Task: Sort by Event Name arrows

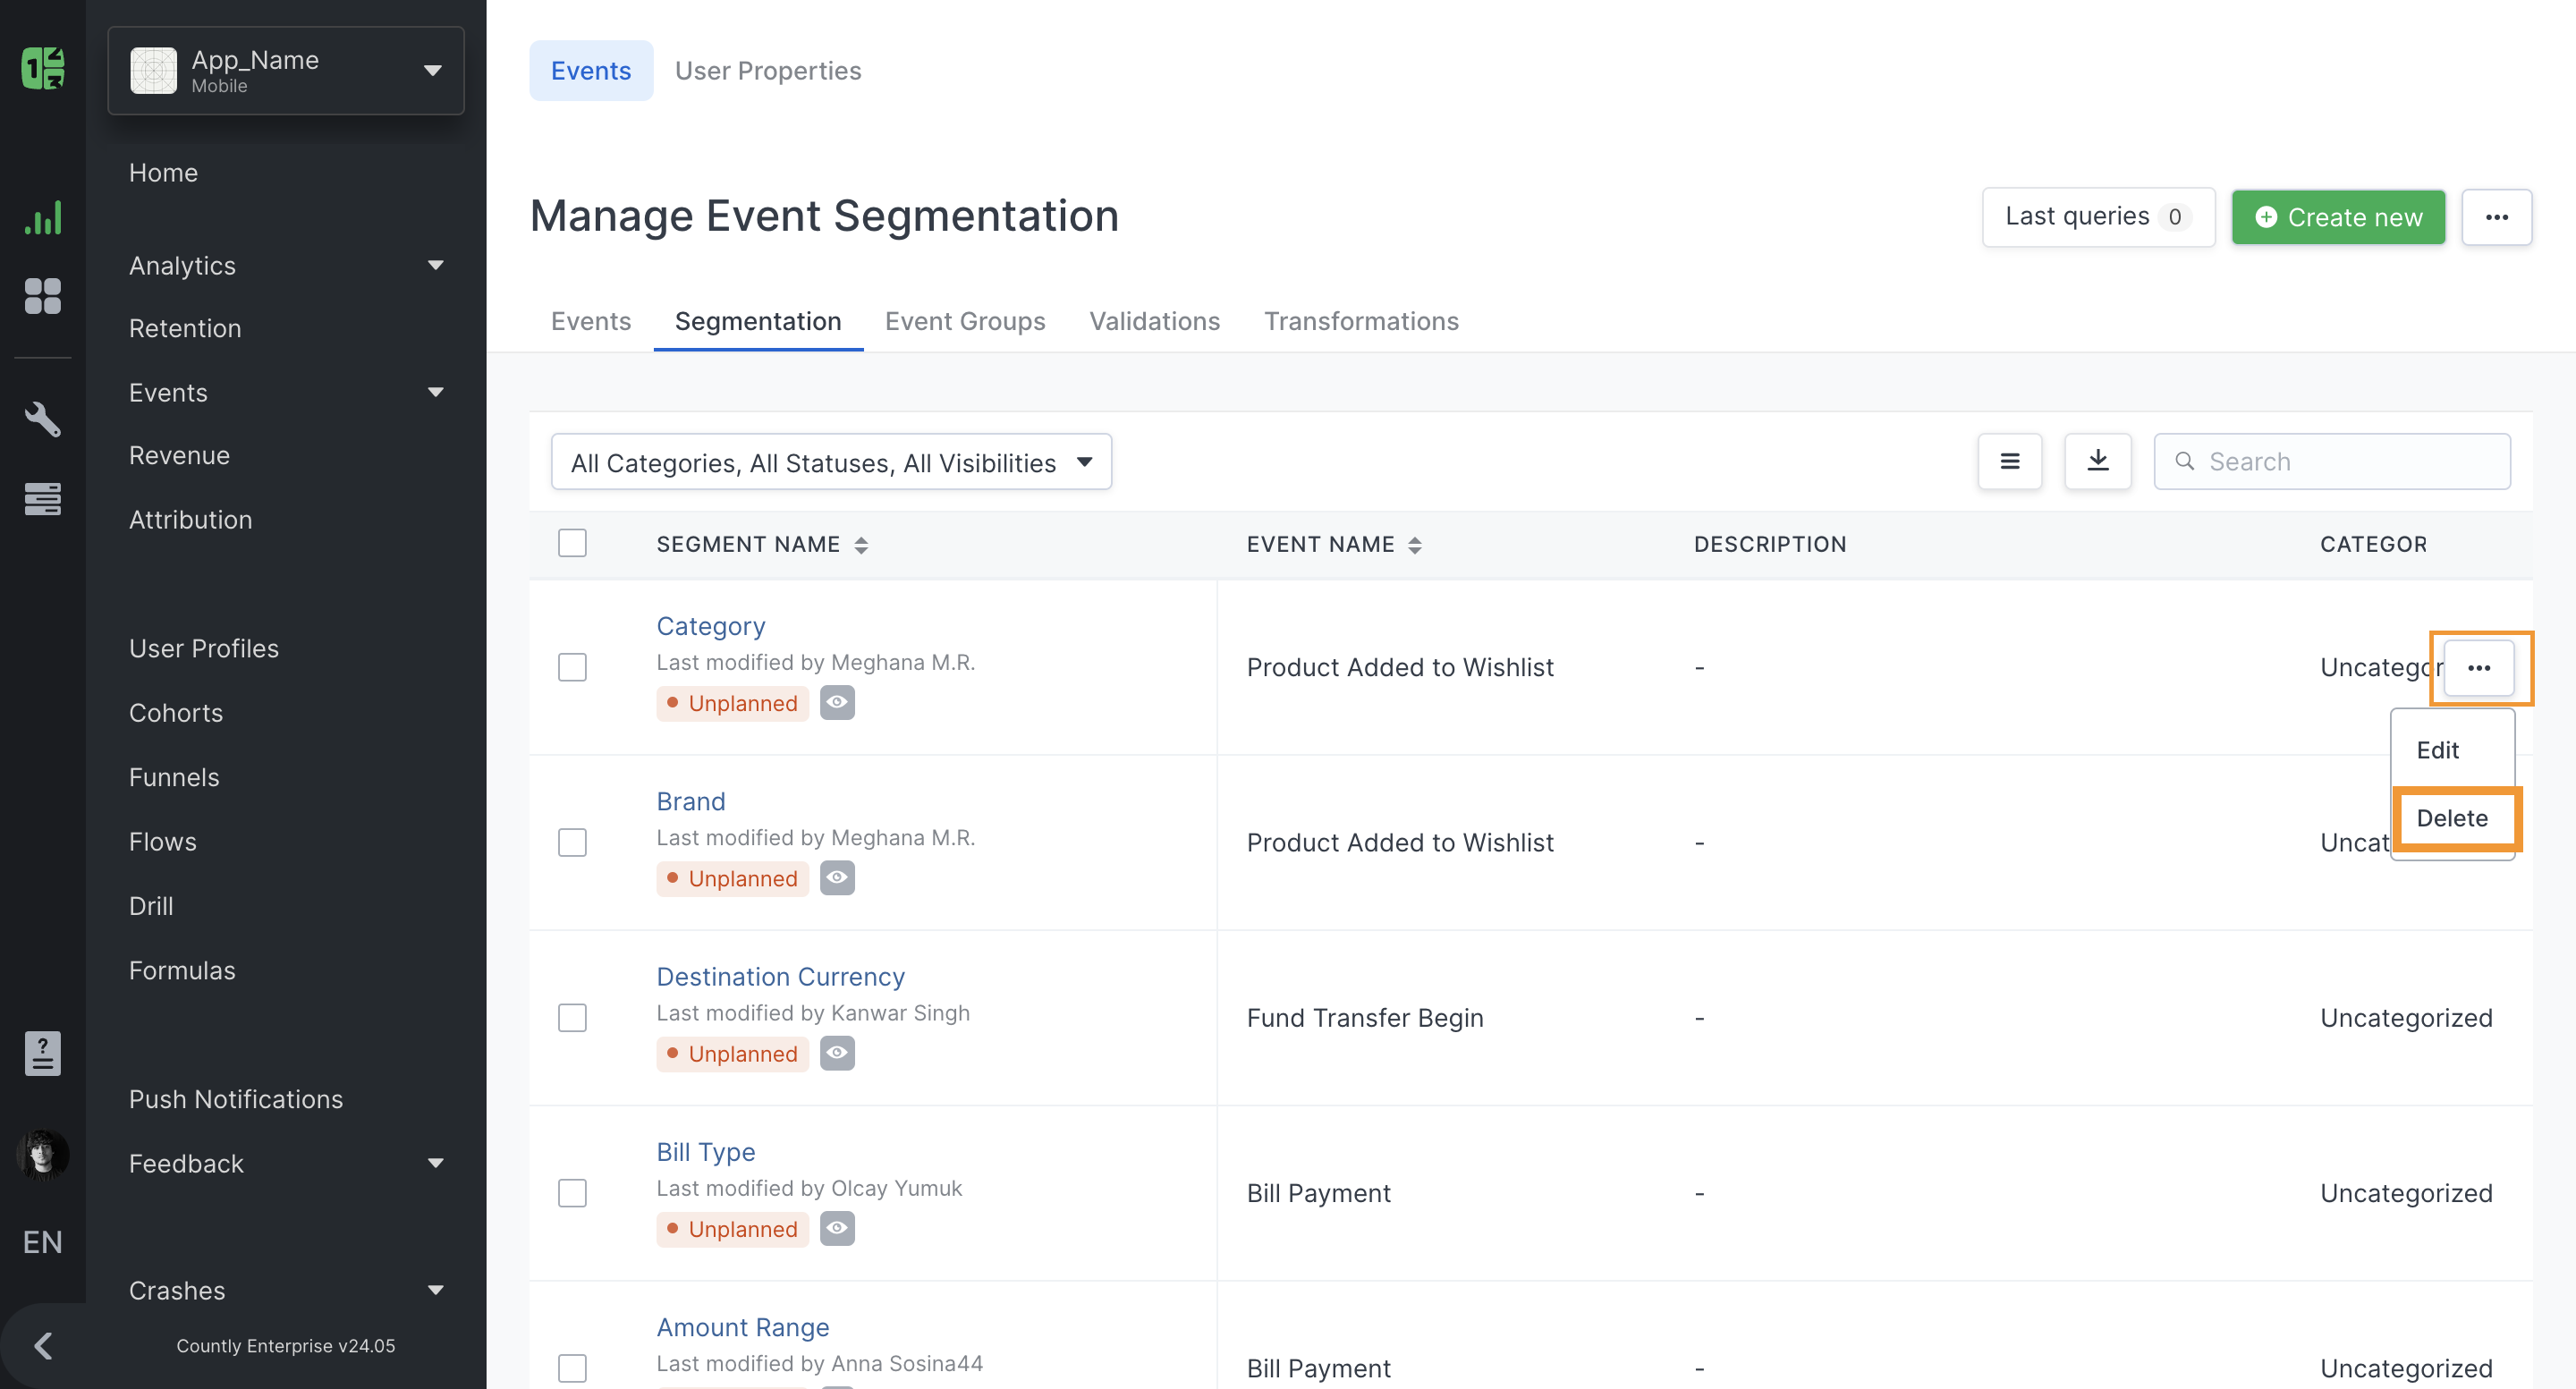Action: (1414, 545)
